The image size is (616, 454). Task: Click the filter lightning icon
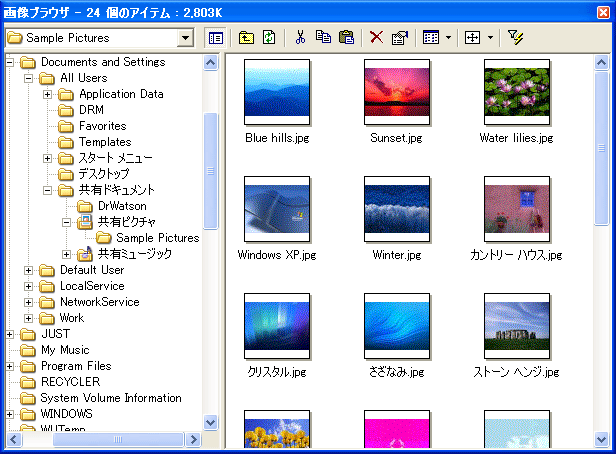pos(515,38)
